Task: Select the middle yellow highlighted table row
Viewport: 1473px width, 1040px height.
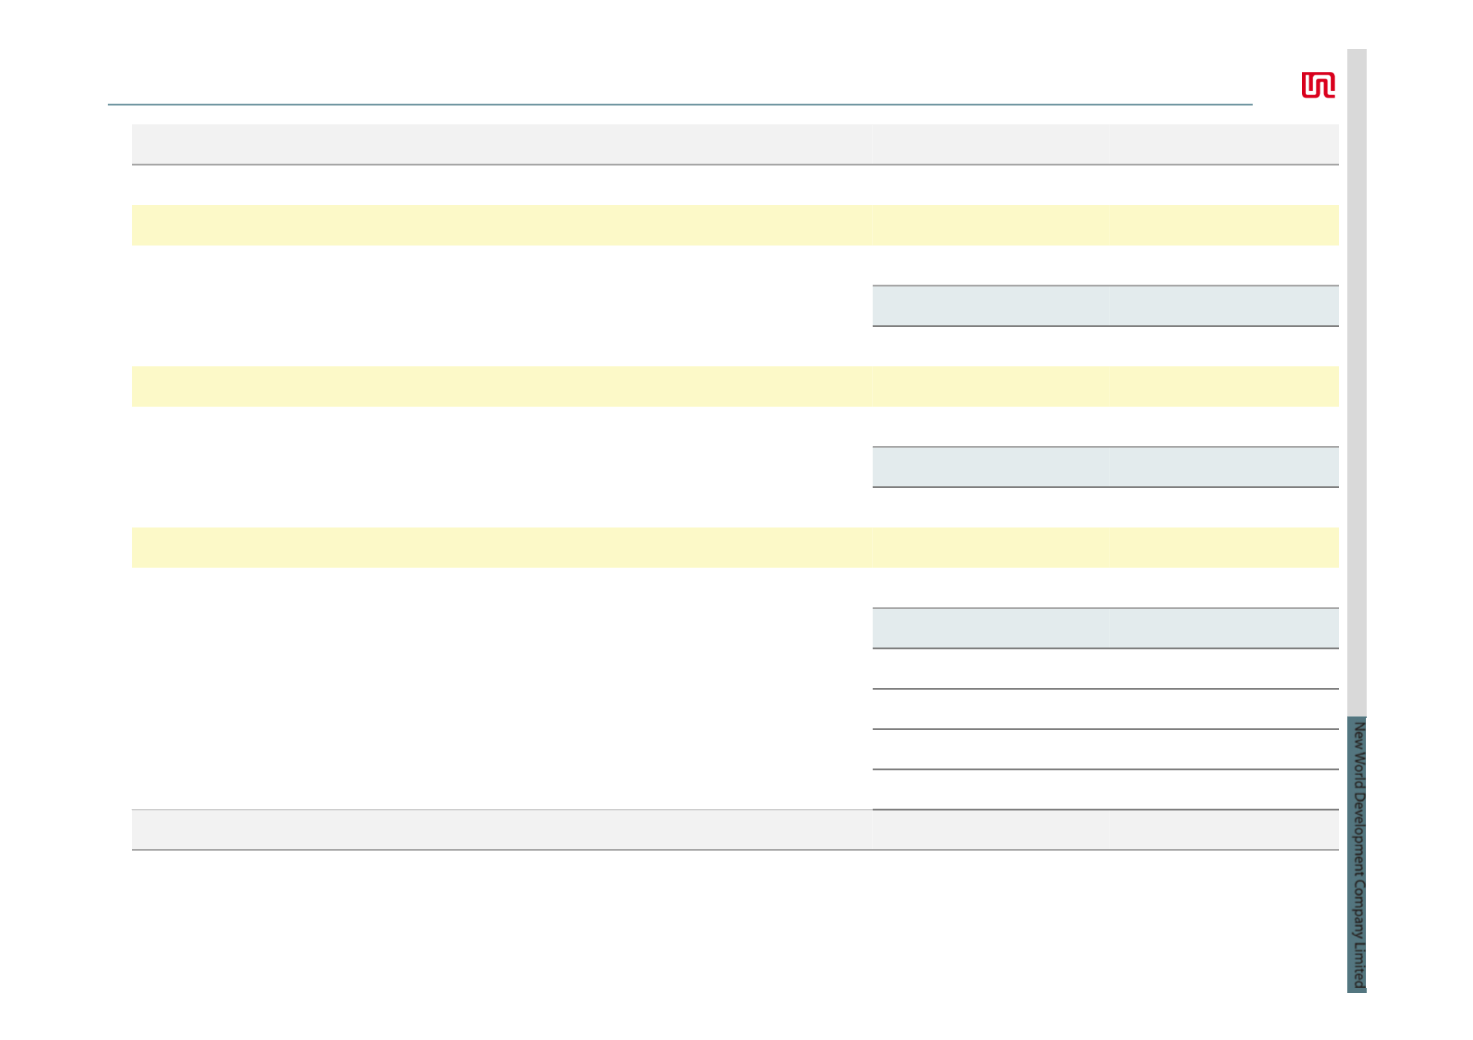Action: 735,386
